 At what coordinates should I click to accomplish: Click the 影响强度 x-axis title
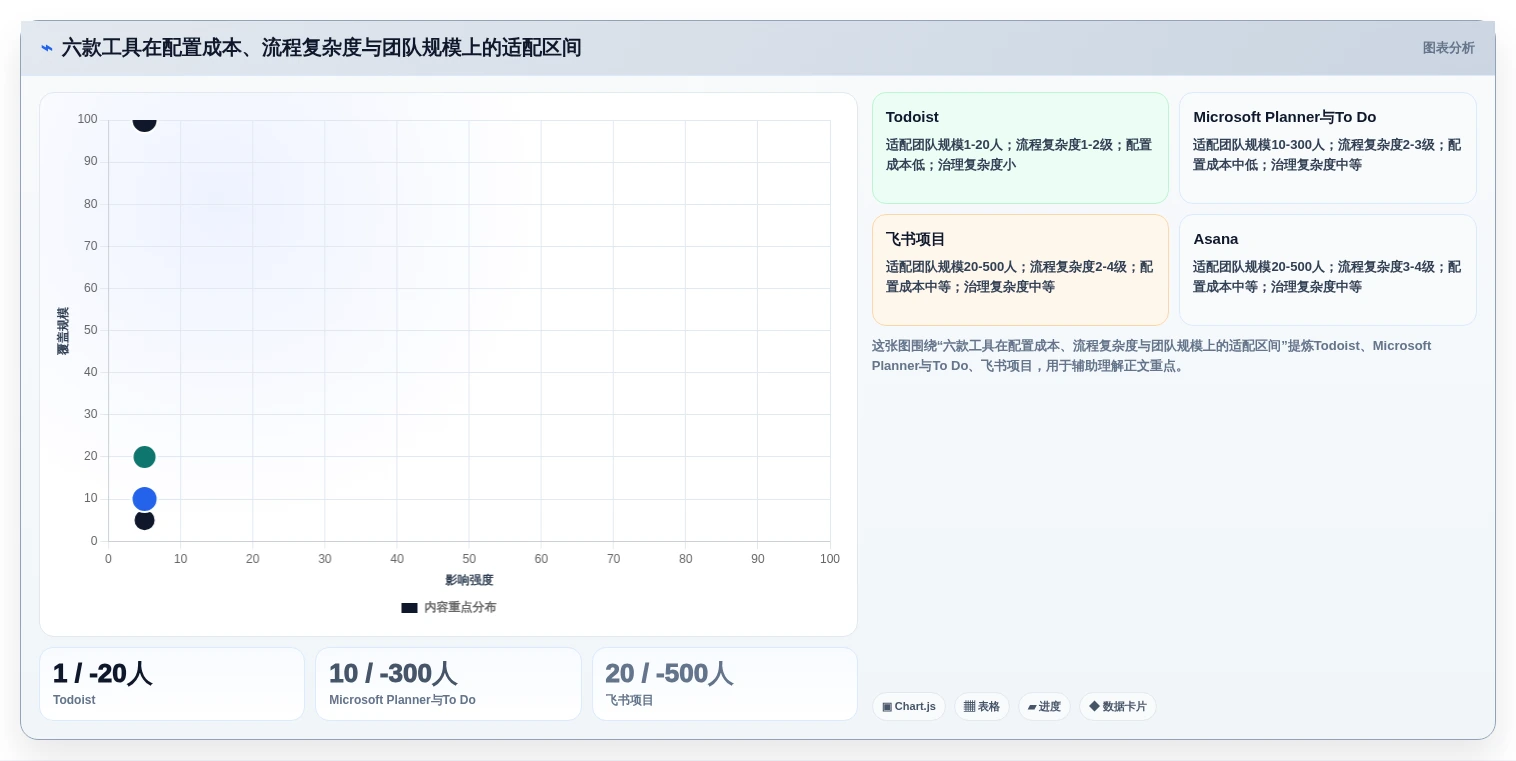click(x=469, y=580)
